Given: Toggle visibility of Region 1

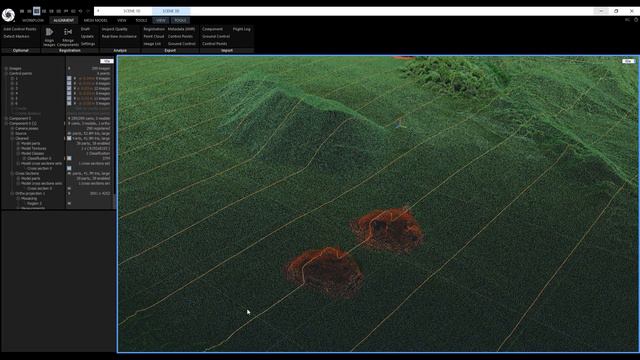Looking at the screenshot, I should click(69, 203).
